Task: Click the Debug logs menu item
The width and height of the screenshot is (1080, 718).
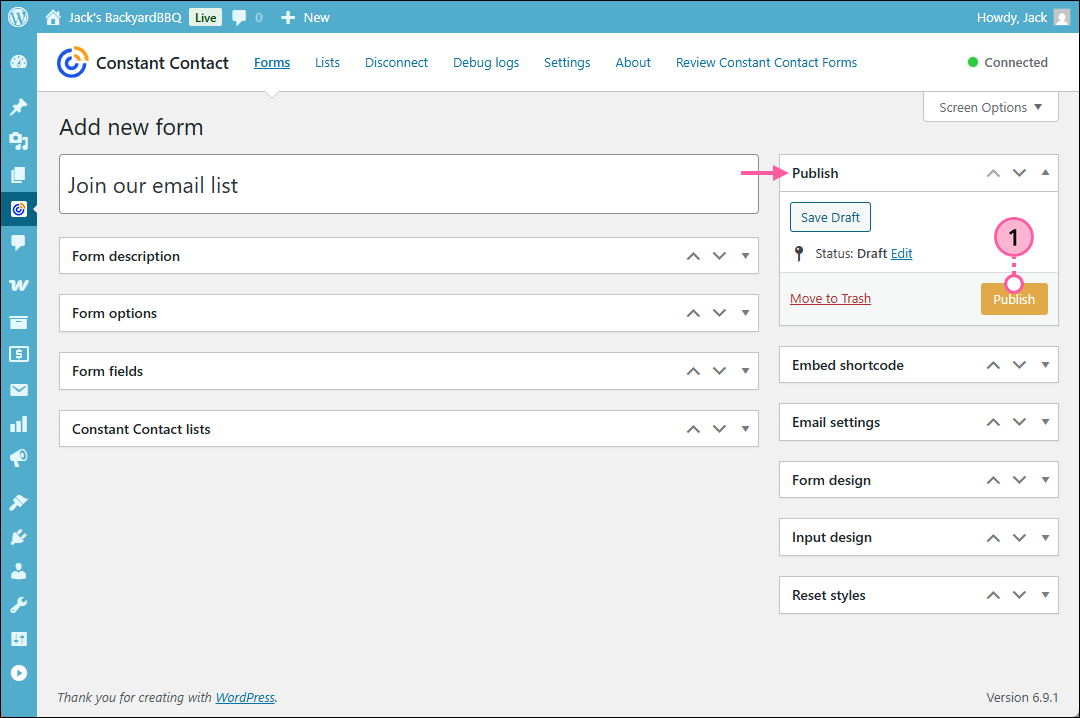Action: (x=485, y=62)
